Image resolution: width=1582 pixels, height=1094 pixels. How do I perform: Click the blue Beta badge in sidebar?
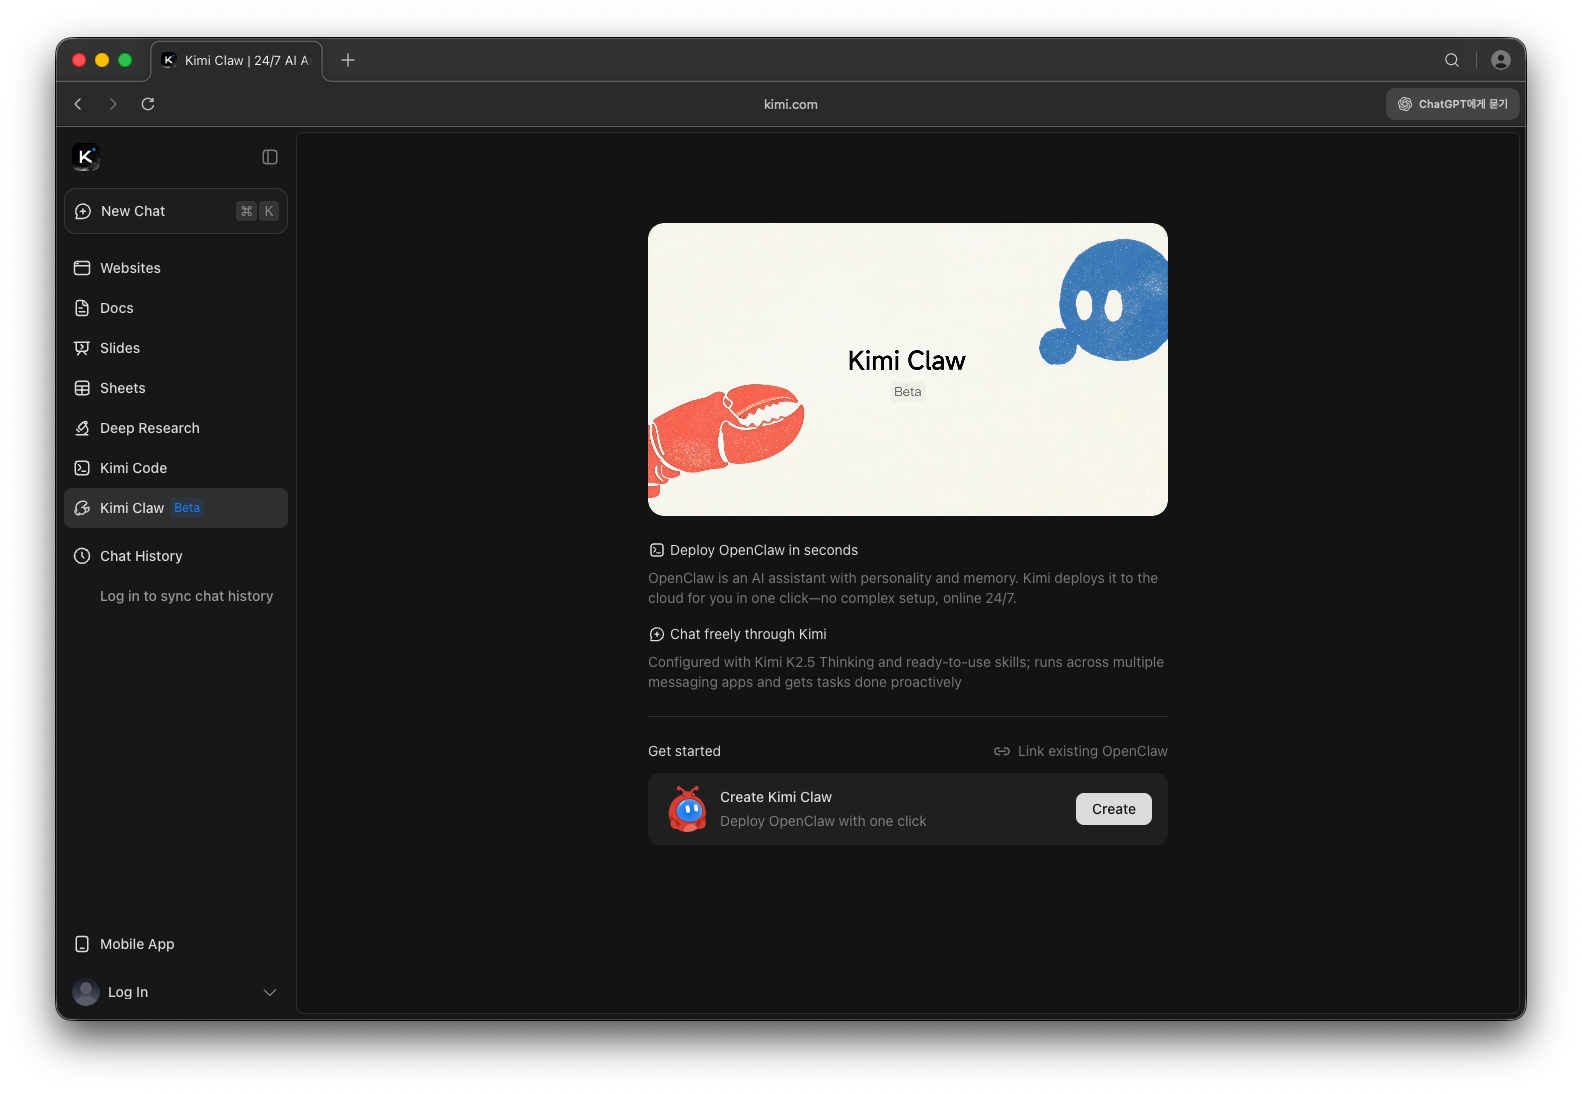187,508
